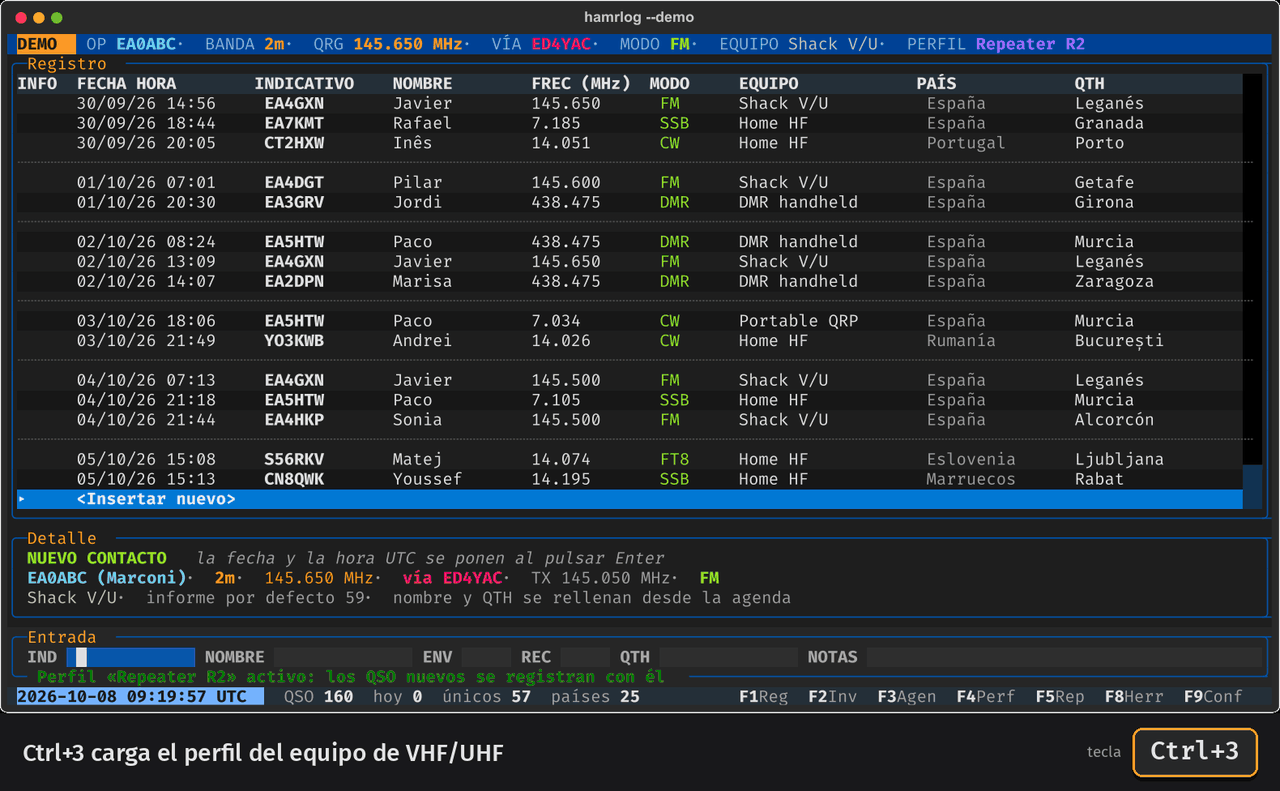
Task: Click the BANDA 2m value
Action: [274, 44]
